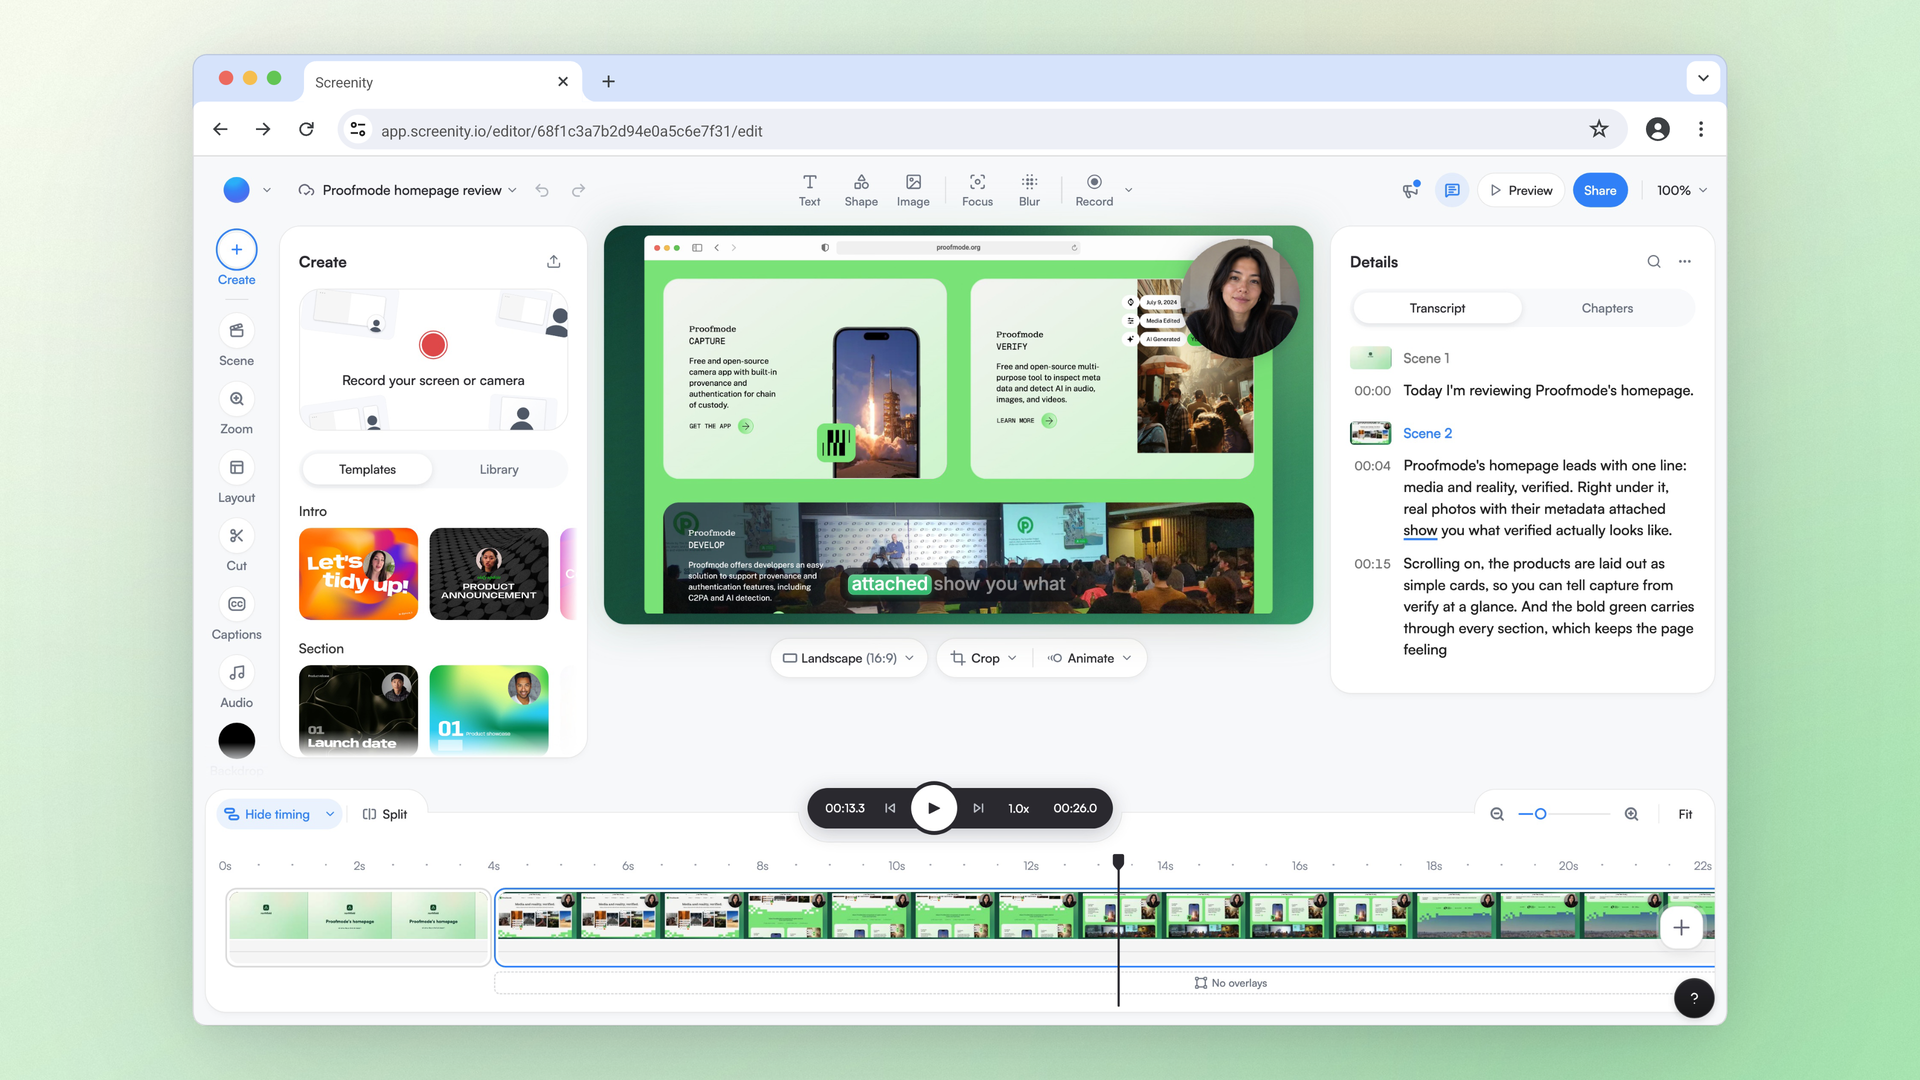Screen dimensions: 1920x1080
Task: Toggle Hide timing on timeline
Action: pos(268,814)
